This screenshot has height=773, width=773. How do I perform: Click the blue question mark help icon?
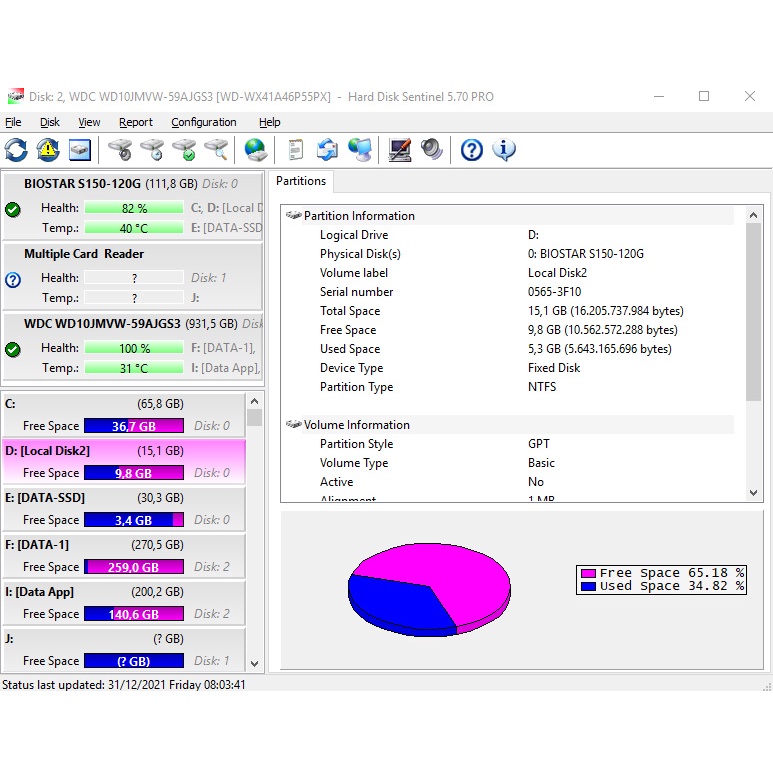pos(472,150)
